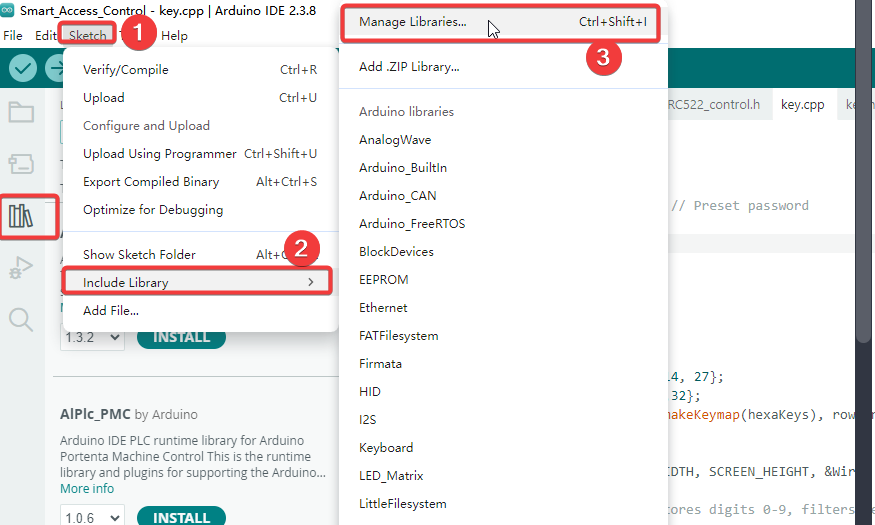Open the Boards Manager sidebar icon
875x525 pixels.
tap(21, 164)
